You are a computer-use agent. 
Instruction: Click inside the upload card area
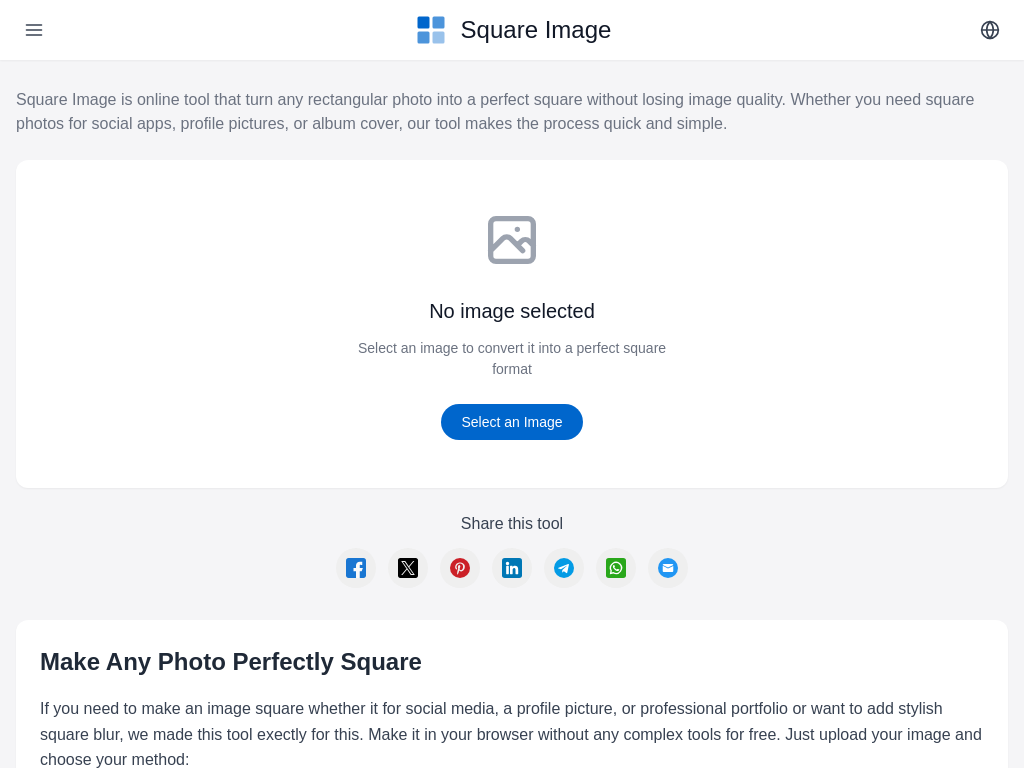(x=512, y=324)
